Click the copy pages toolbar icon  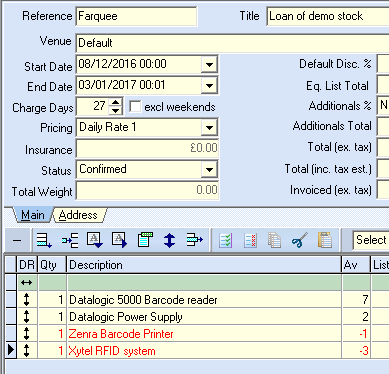coord(274,240)
